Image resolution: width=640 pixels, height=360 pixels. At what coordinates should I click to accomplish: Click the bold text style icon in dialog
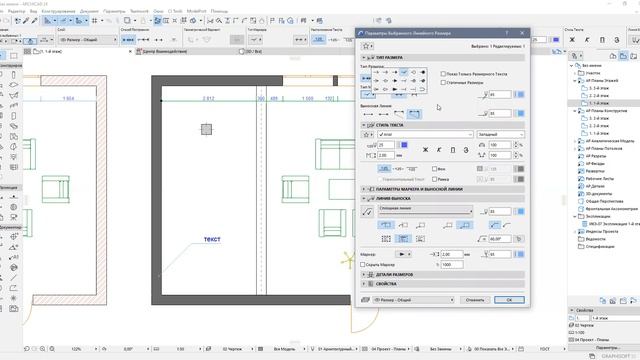click(x=425, y=150)
